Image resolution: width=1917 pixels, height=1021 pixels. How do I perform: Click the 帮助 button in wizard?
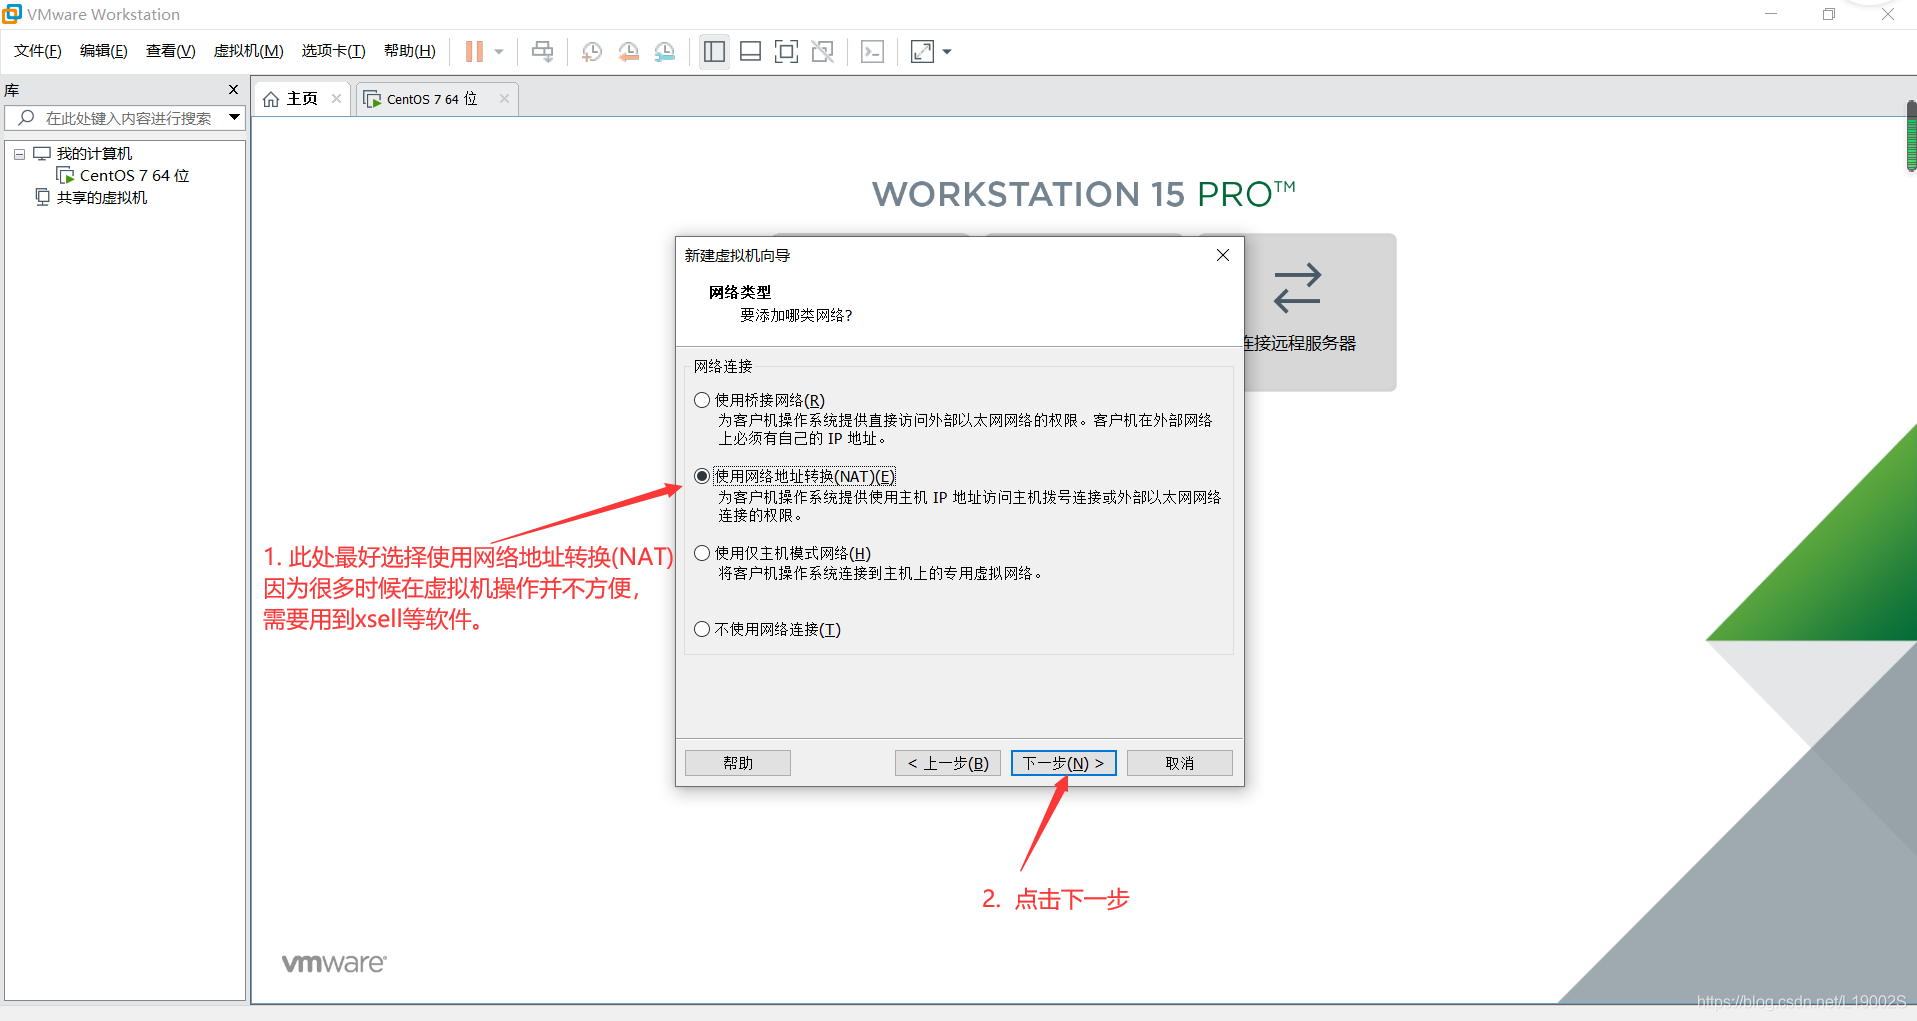click(x=738, y=763)
